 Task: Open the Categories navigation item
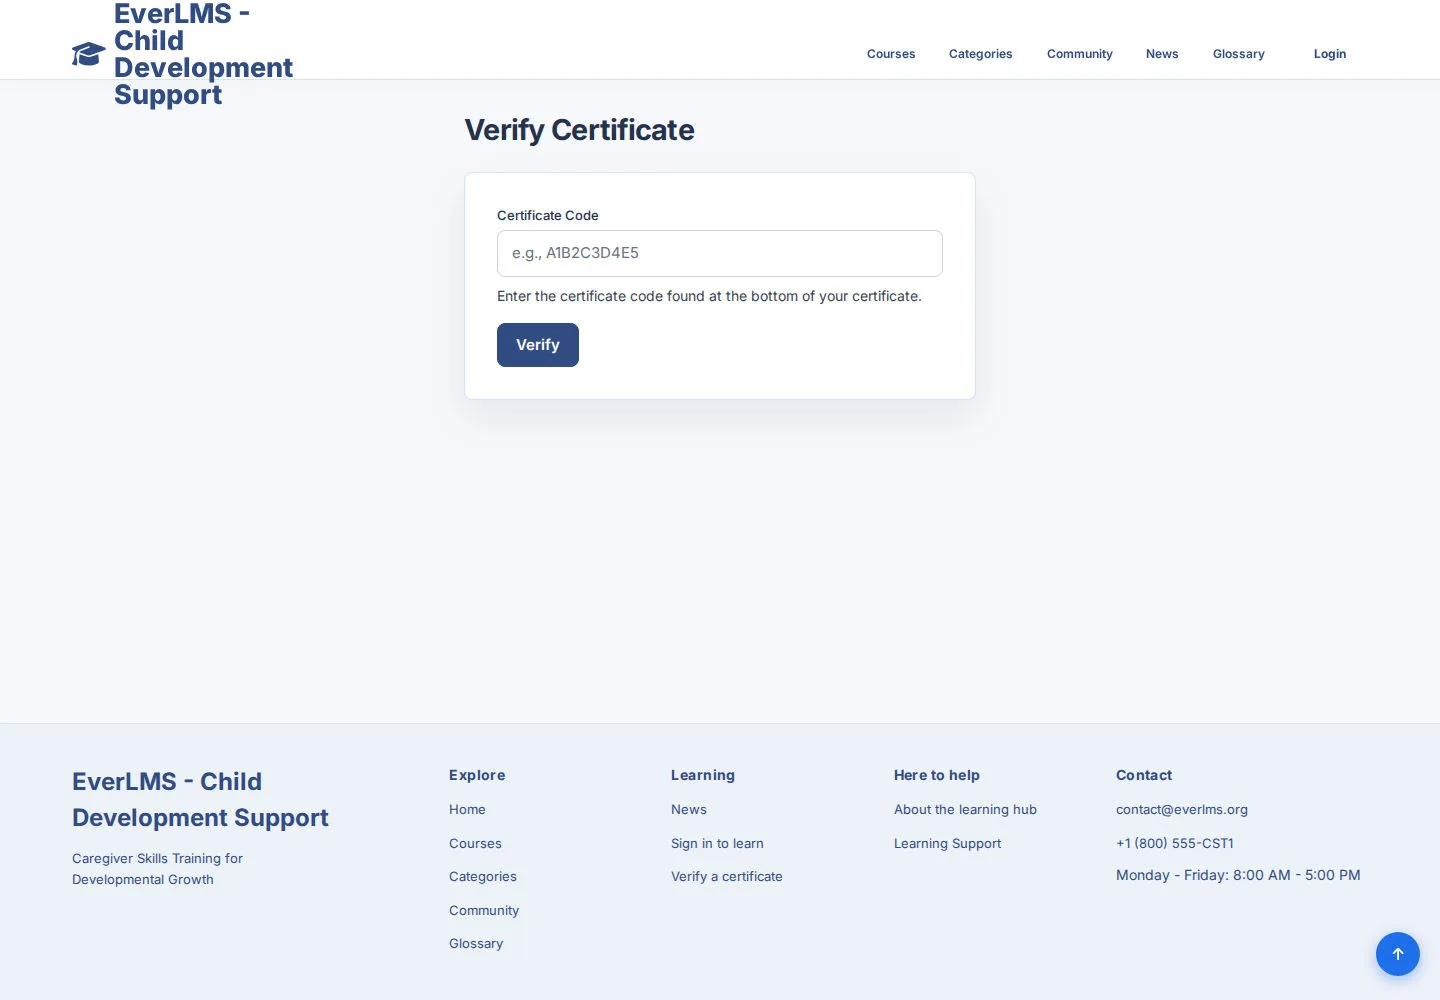980,54
